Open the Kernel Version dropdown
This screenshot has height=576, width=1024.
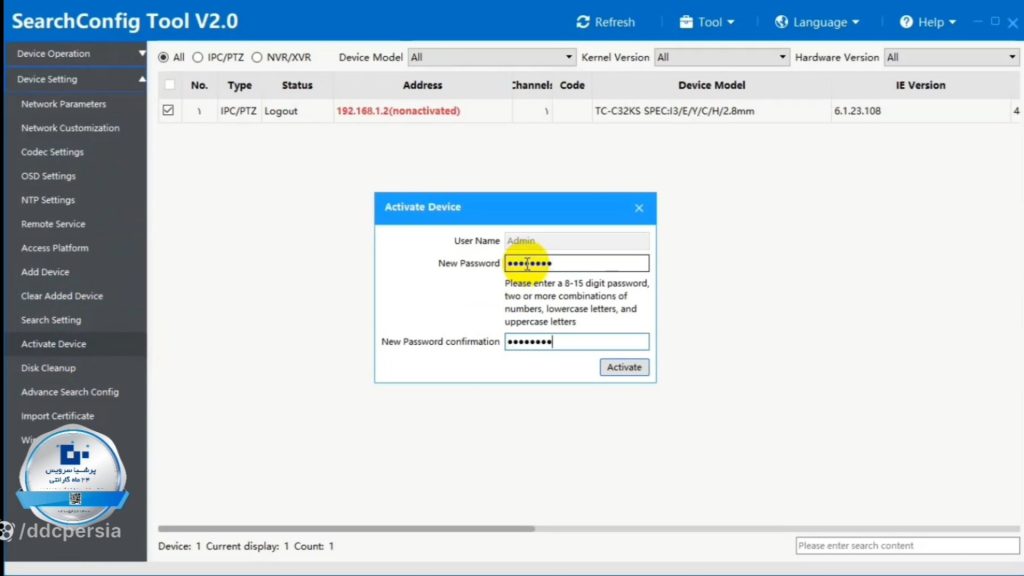tap(722, 57)
